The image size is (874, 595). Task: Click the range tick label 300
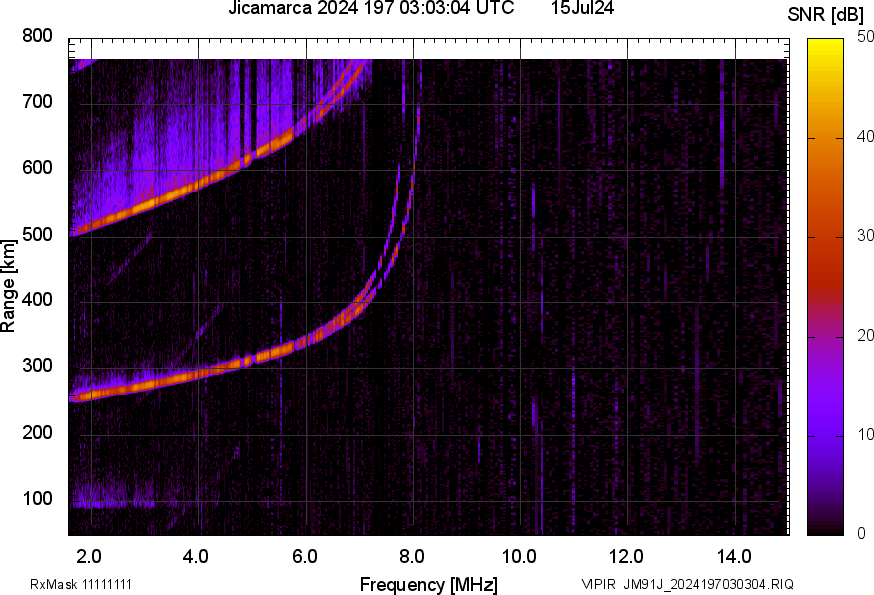[37, 366]
